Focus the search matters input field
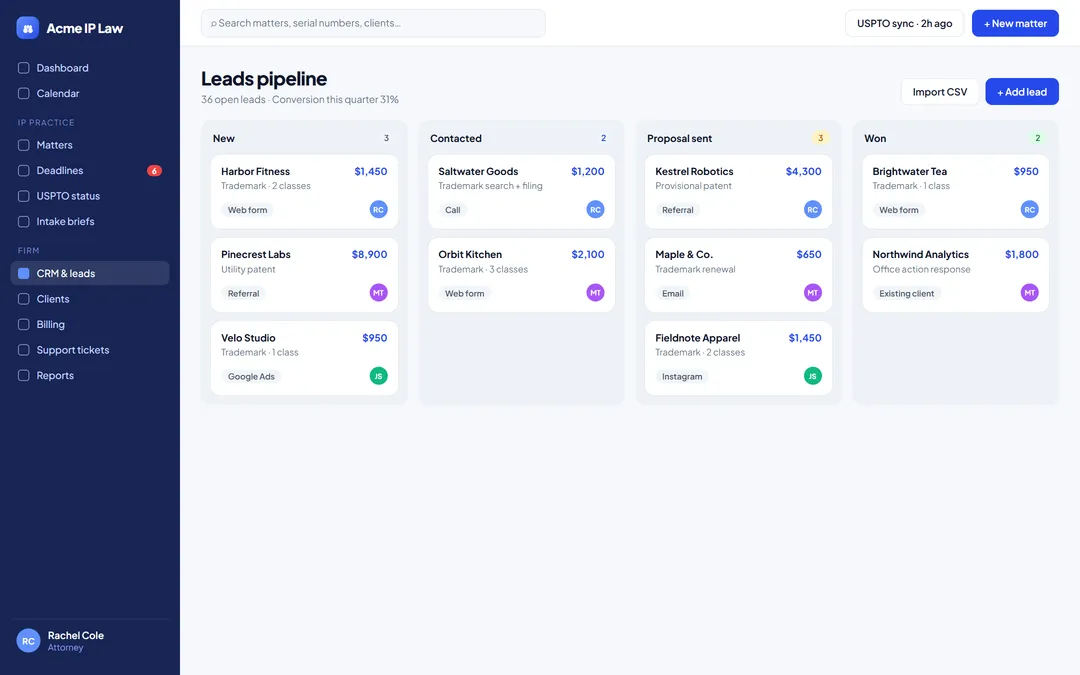 [373, 23]
